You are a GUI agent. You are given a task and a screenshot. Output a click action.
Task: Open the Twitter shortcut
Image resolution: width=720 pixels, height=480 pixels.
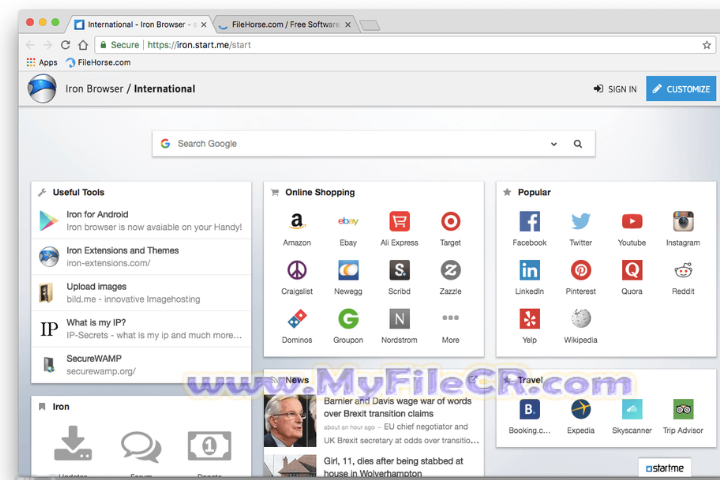[581, 229]
